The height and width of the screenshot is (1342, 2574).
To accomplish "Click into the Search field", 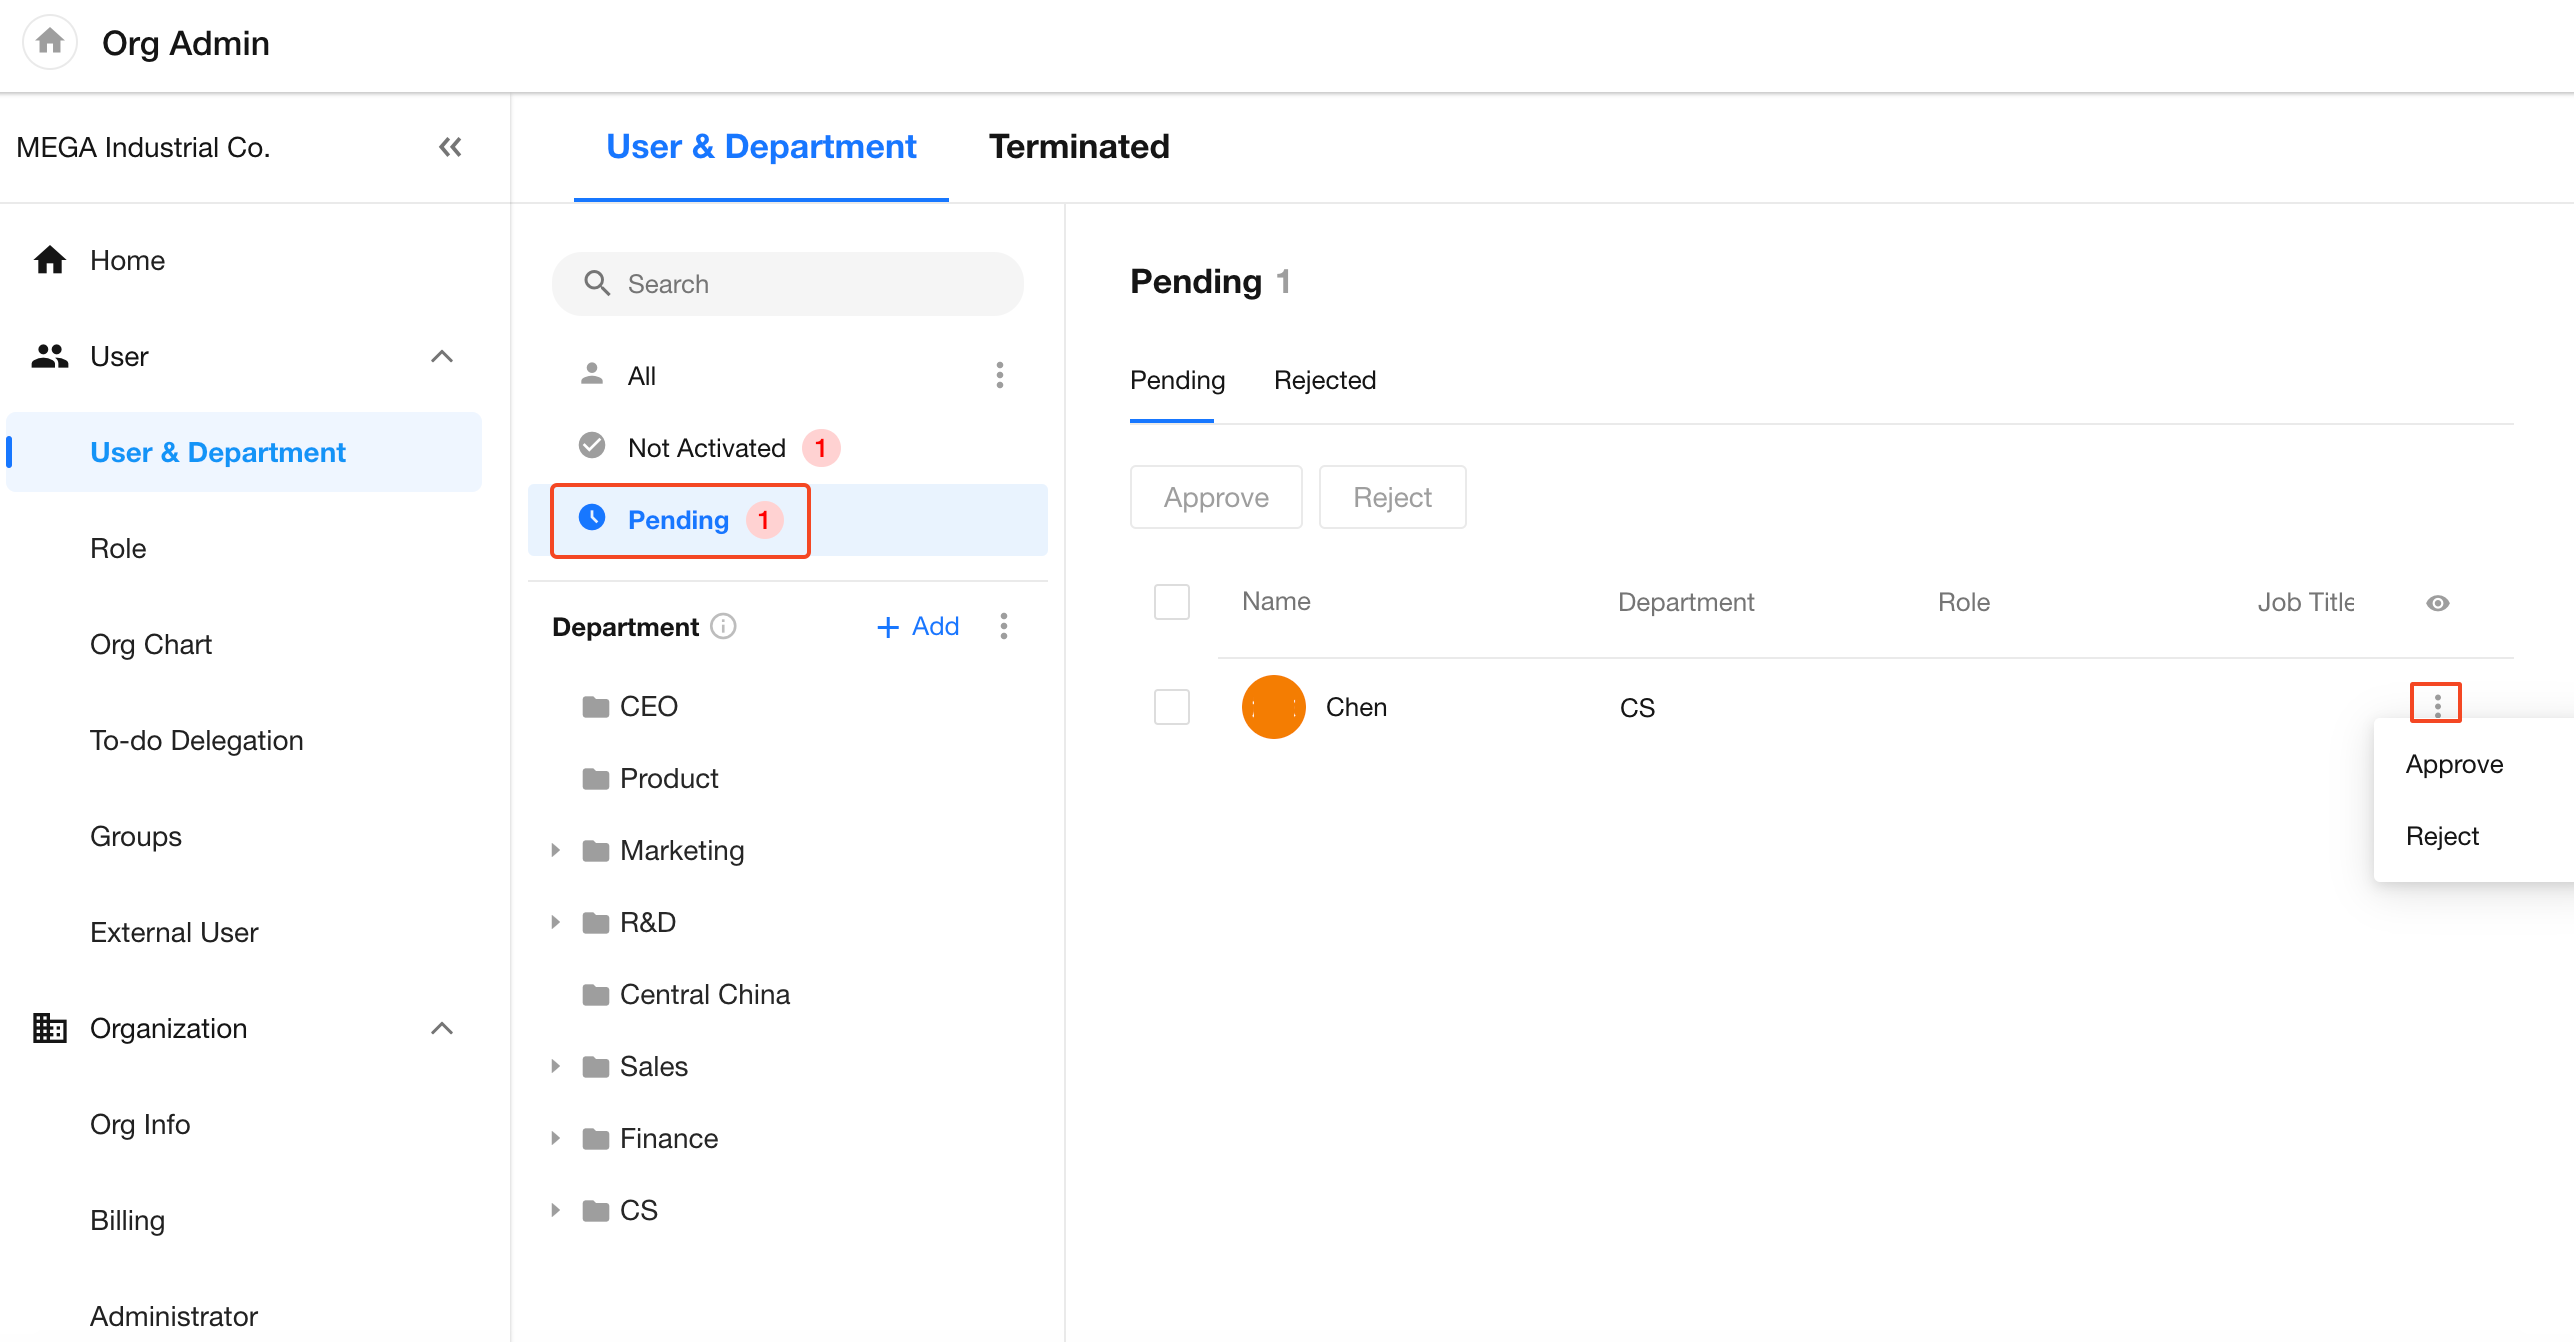I will [x=788, y=284].
